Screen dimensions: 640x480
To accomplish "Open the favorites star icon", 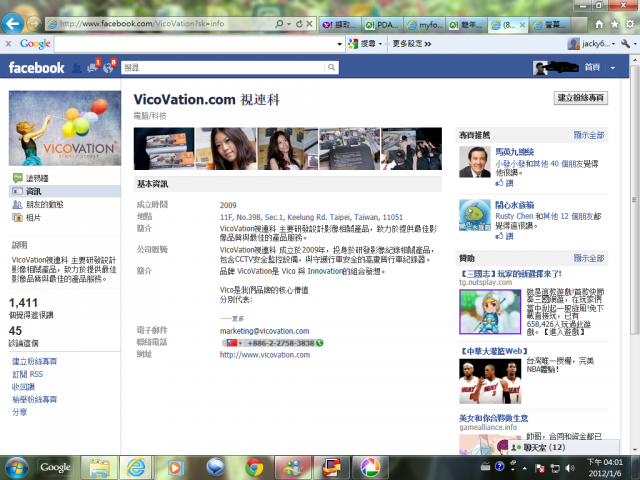I will [x=615, y=24].
